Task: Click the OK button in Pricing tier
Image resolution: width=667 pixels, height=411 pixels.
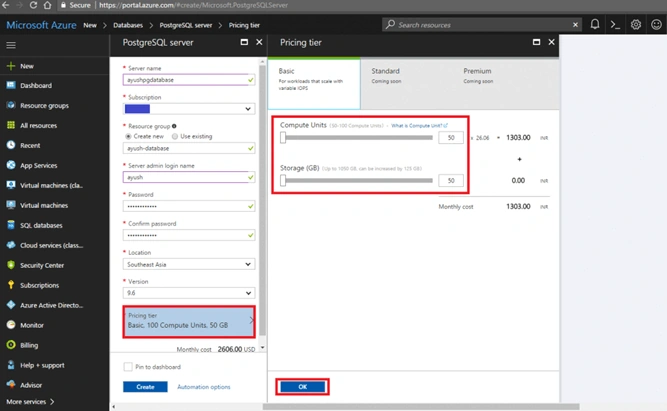Action: point(302,387)
